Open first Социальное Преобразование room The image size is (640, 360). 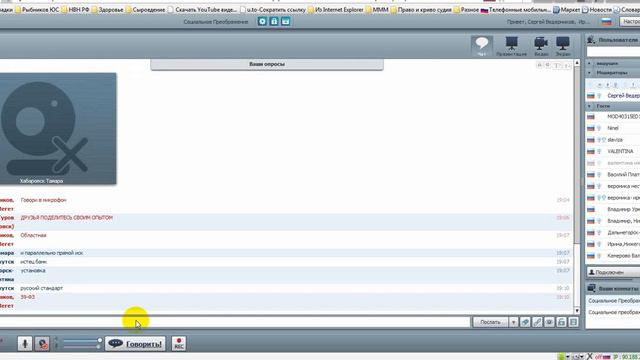tap(613, 300)
